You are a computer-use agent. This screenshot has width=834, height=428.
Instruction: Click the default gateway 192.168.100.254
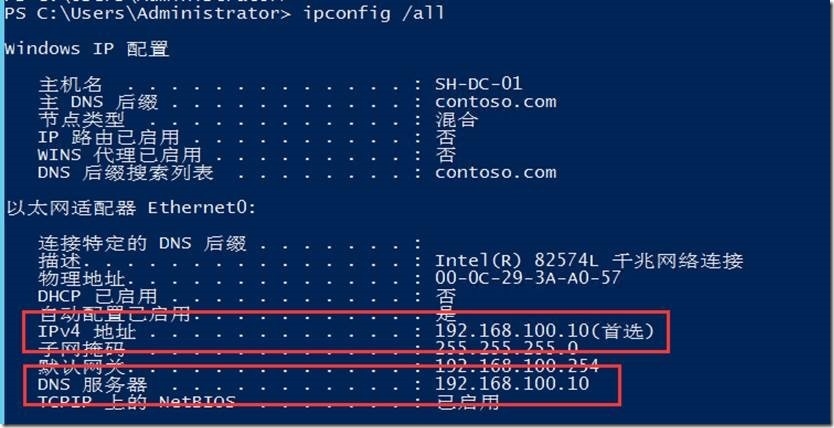(x=517, y=366)
